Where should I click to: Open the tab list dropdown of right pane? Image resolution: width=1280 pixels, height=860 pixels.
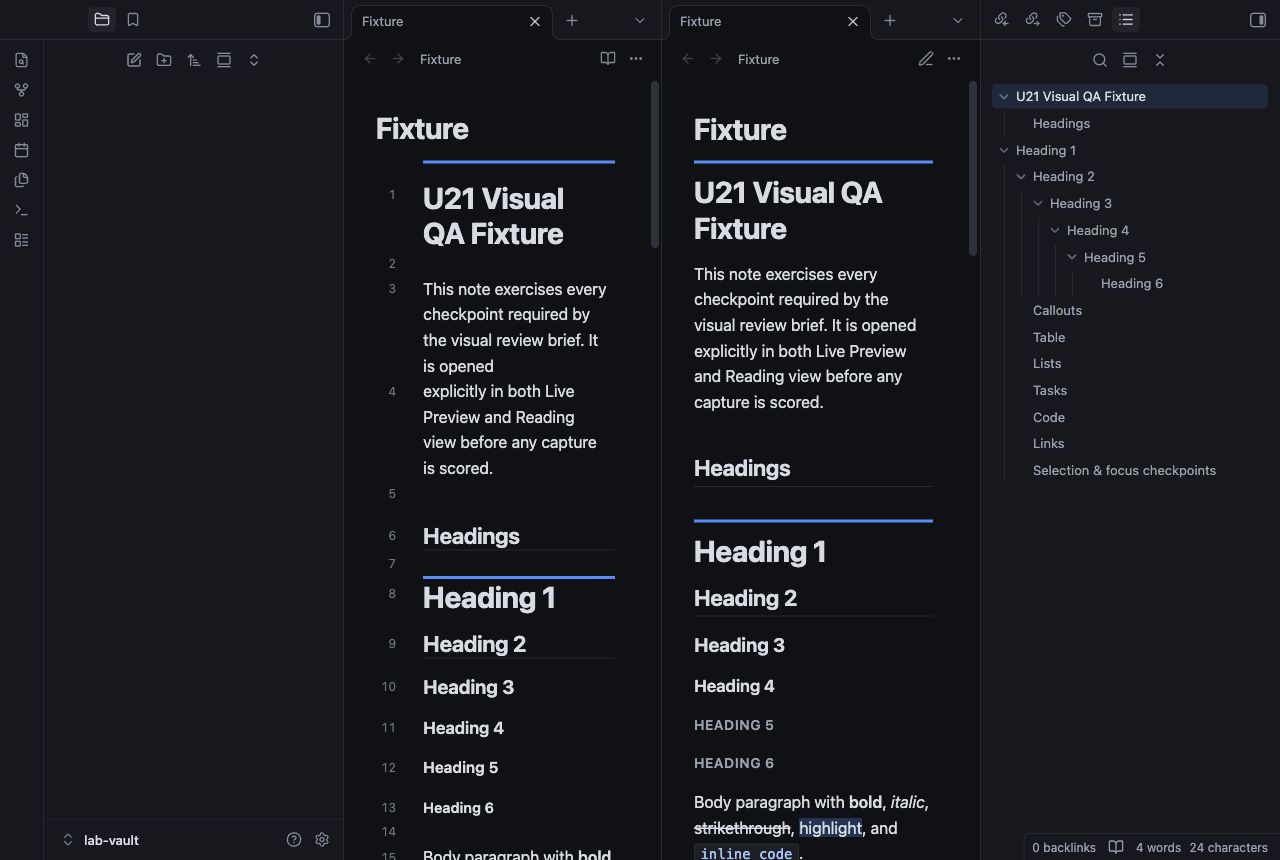pos(958,20)
